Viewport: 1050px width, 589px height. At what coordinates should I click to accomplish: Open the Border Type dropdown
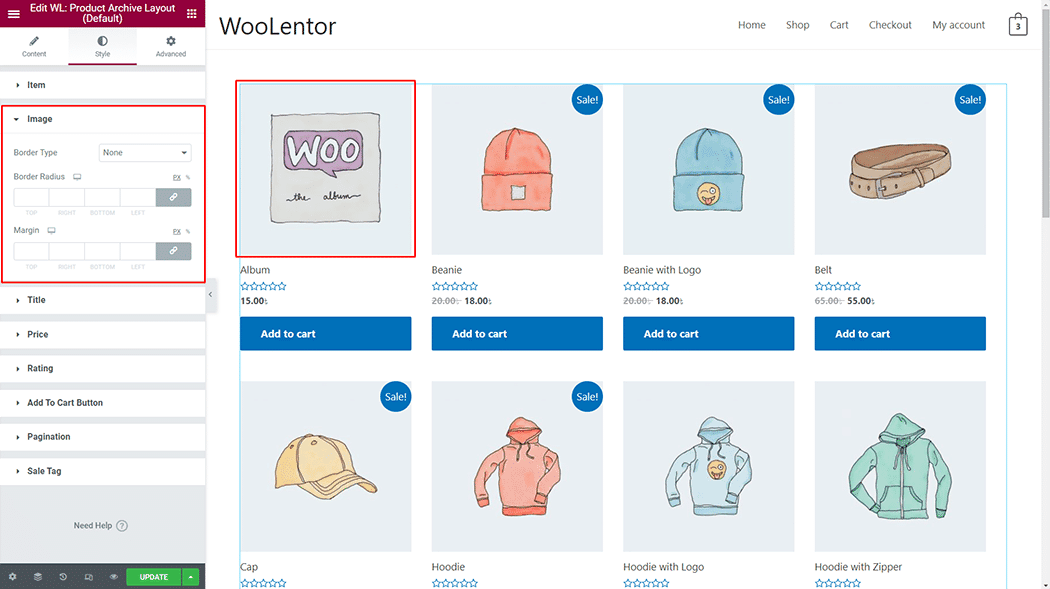(x=145, y=153)
